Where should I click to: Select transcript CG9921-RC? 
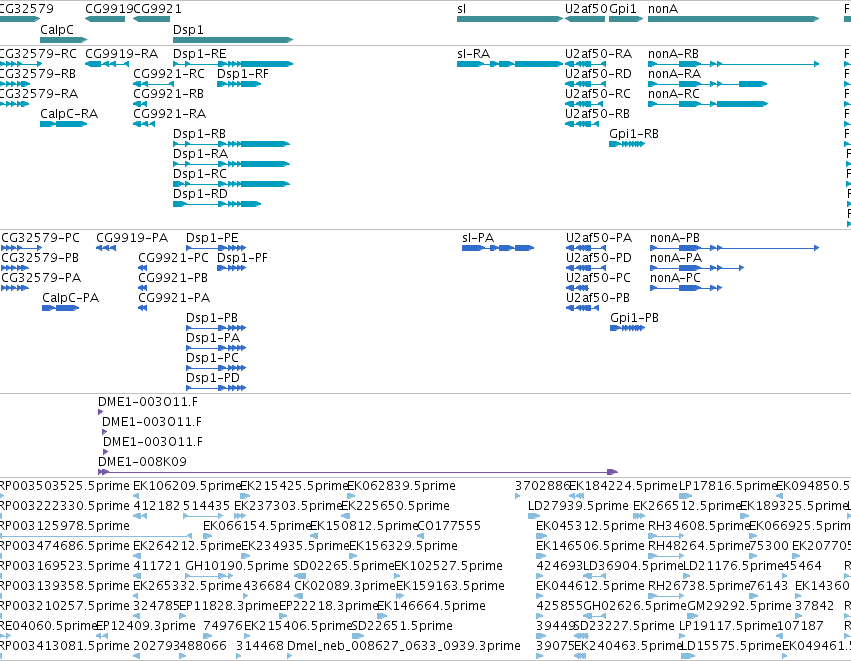(x=154, y=84)
